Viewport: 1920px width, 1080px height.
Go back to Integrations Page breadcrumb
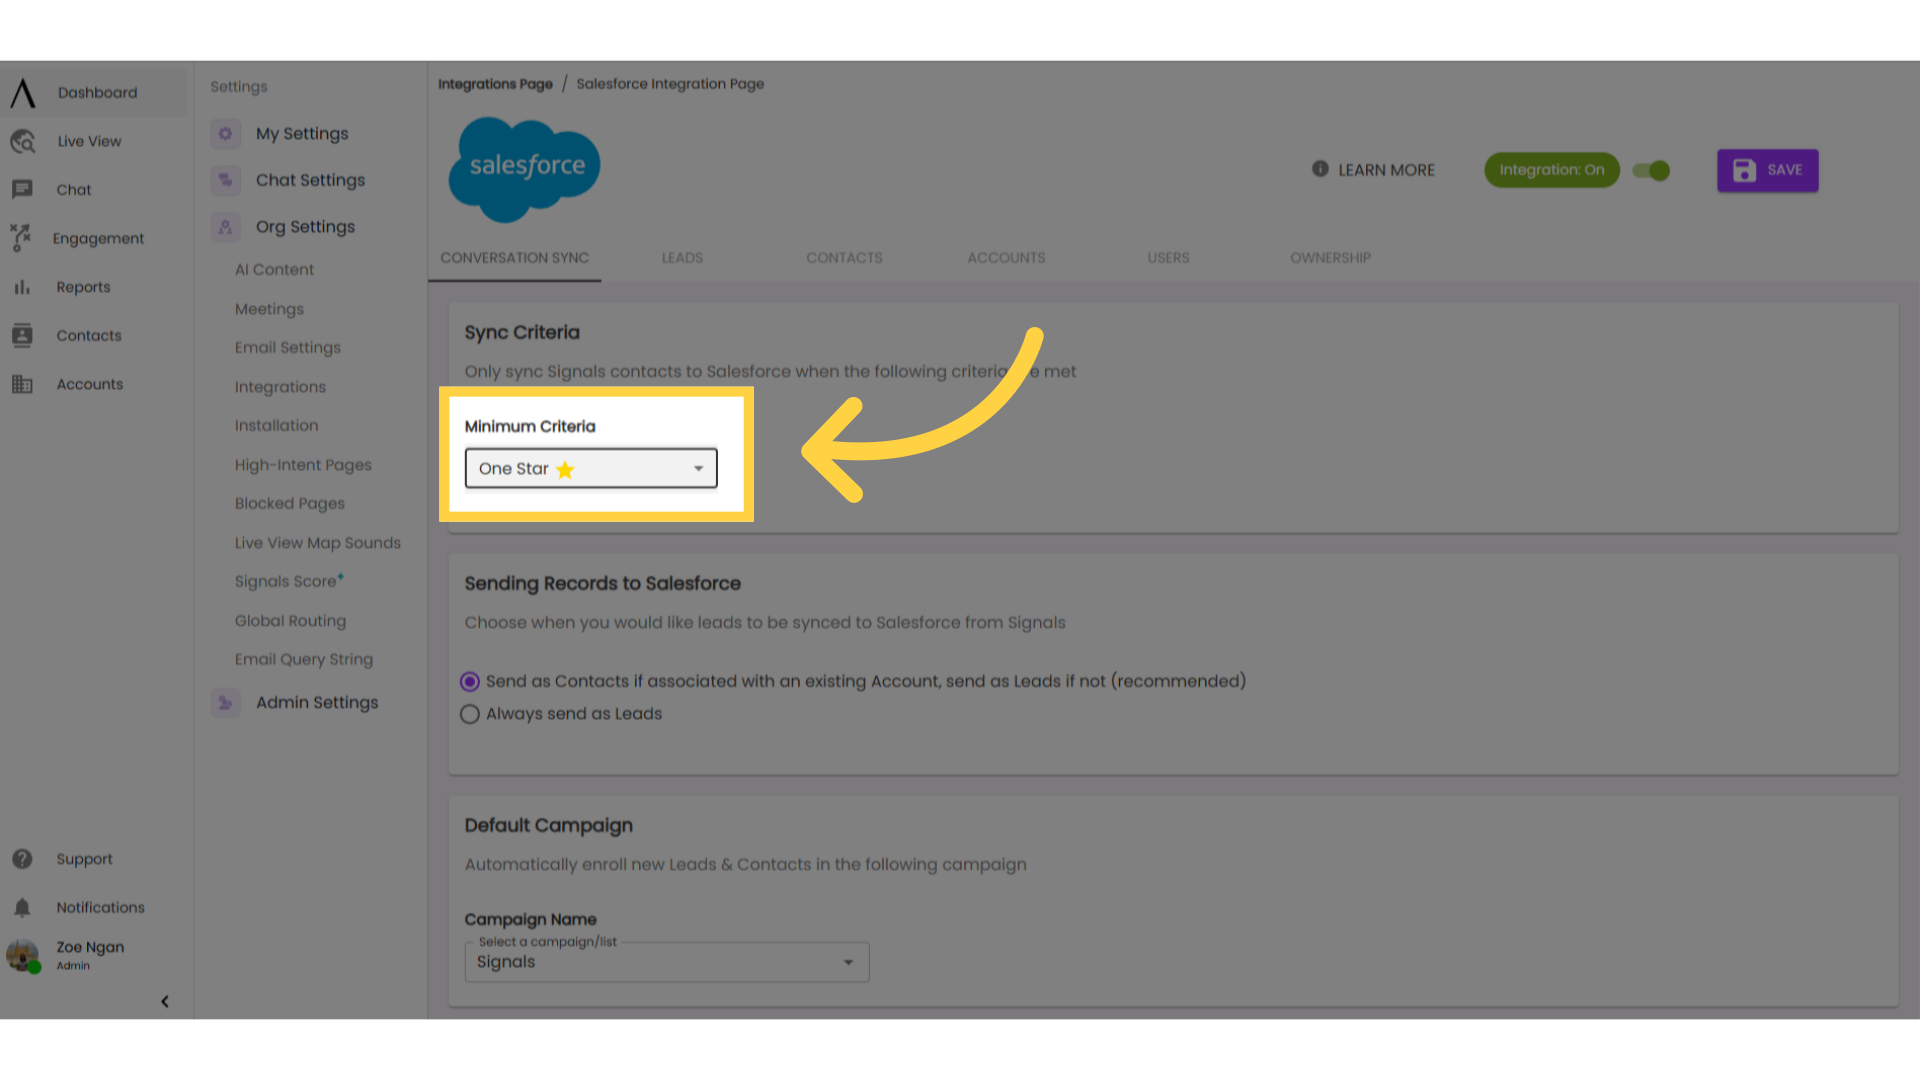click(x=495, y=84)
